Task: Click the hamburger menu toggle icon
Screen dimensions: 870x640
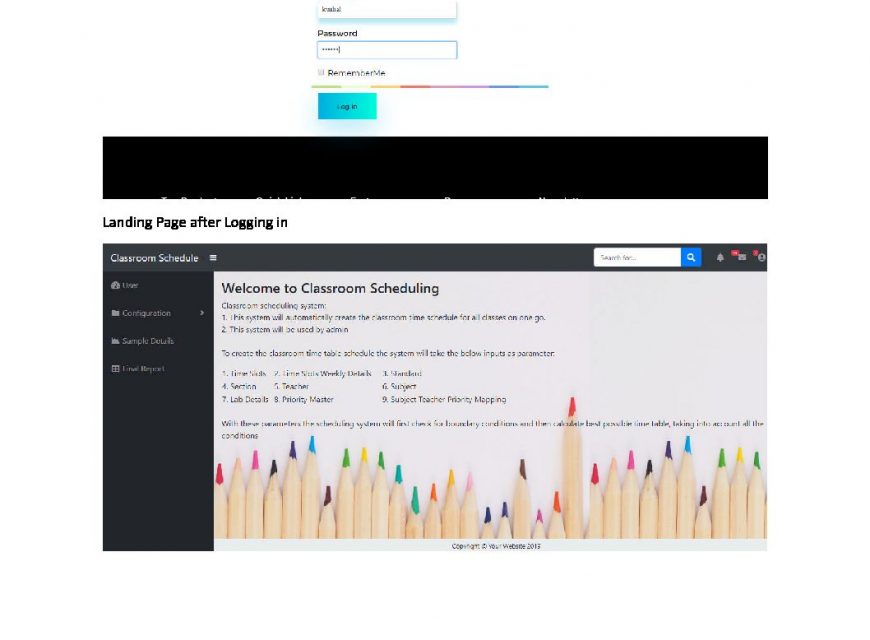Action: (x=213, y=258)
